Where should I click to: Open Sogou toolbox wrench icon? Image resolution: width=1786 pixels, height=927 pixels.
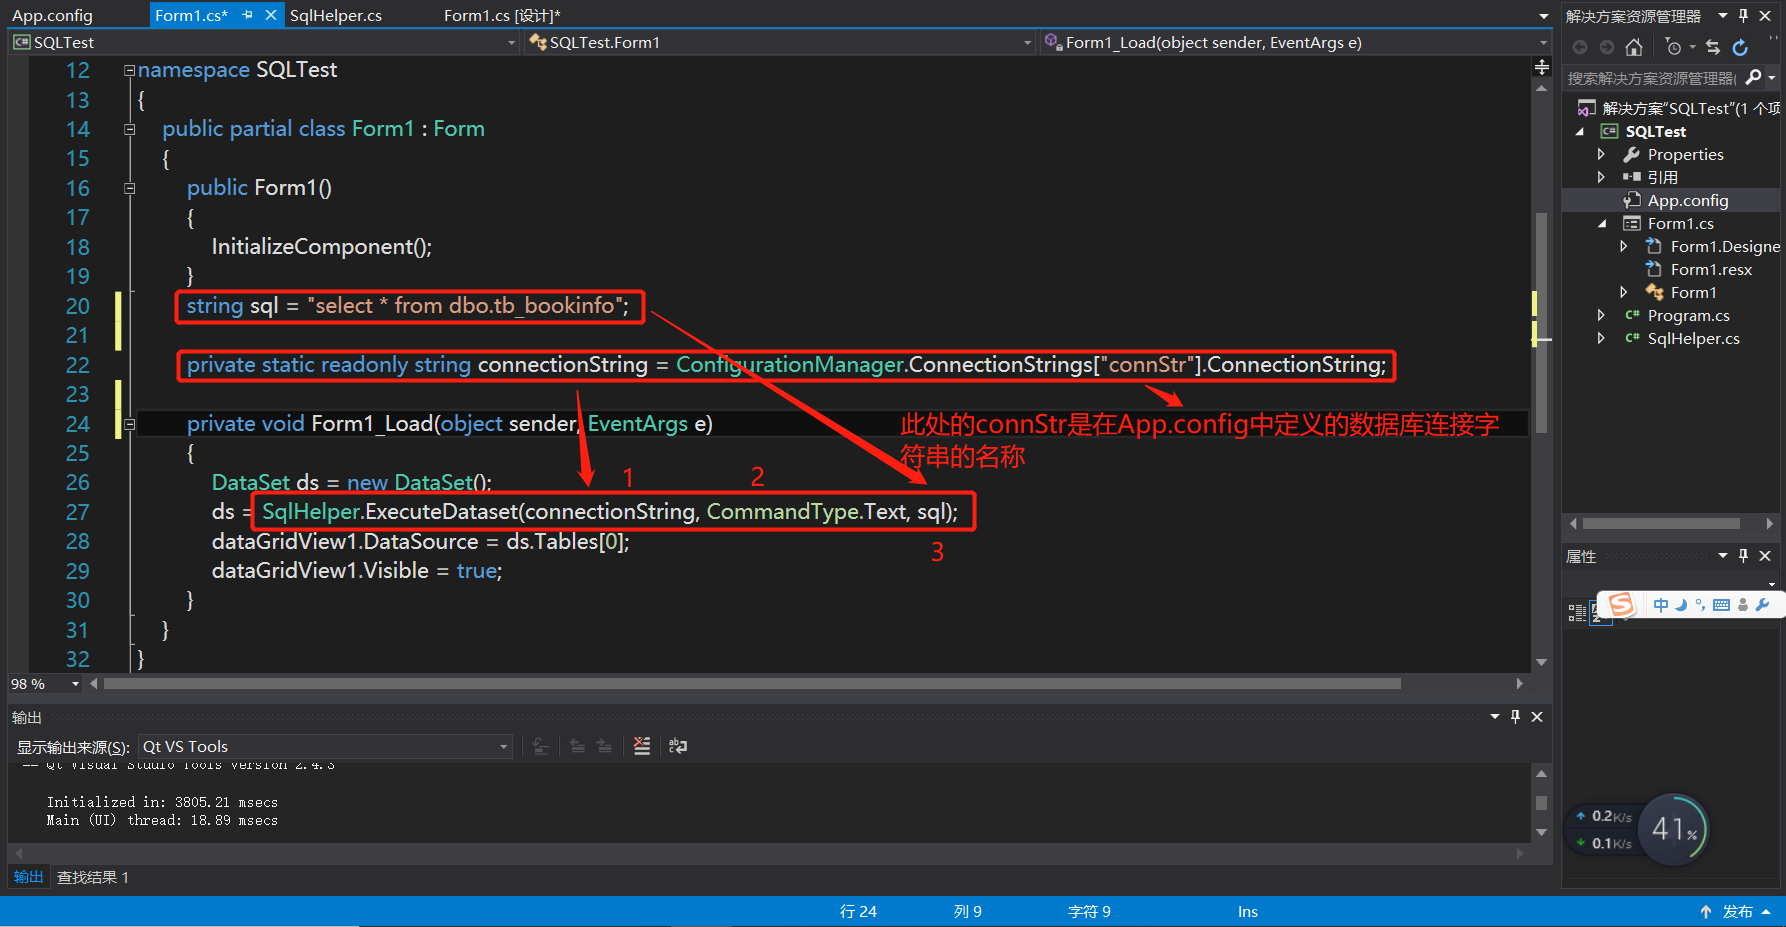pos(1762,605)
